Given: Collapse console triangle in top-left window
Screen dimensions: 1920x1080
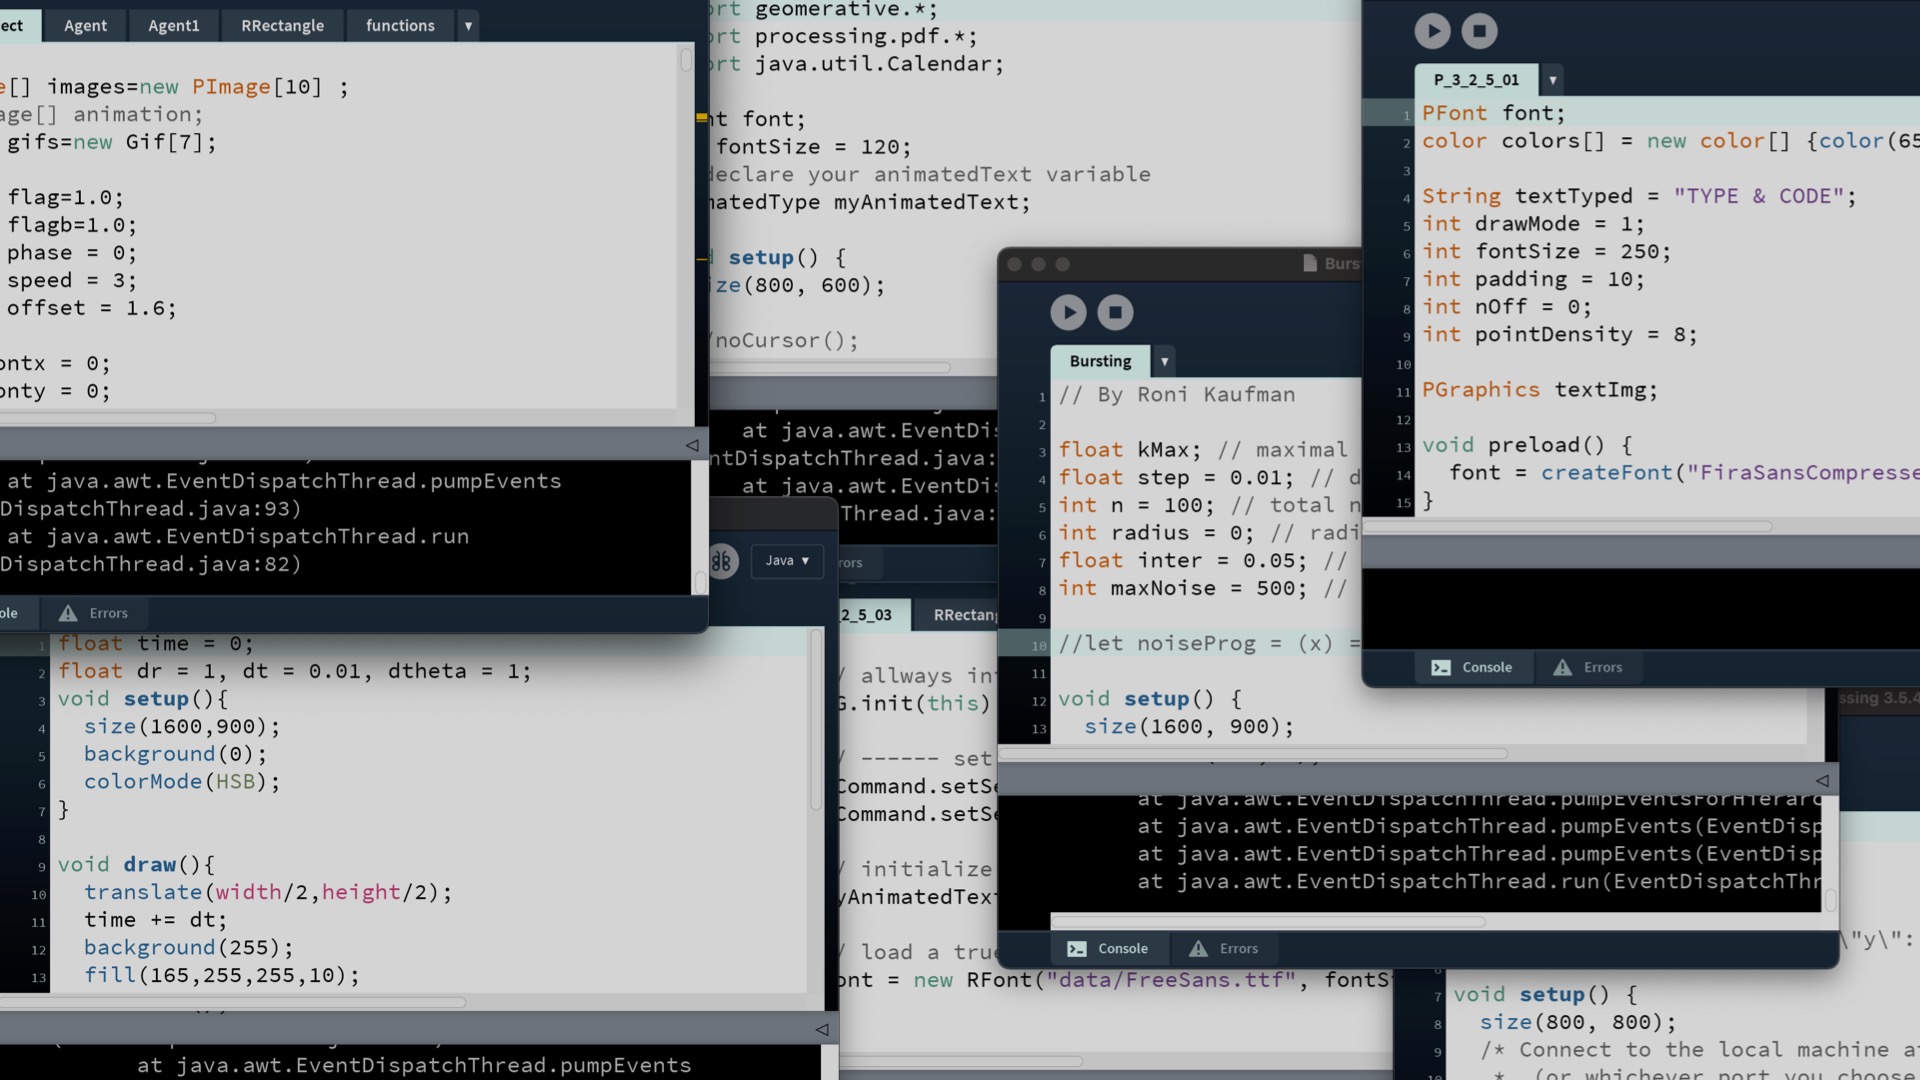Looking at the screenshot, I should (x=692, y=446).
